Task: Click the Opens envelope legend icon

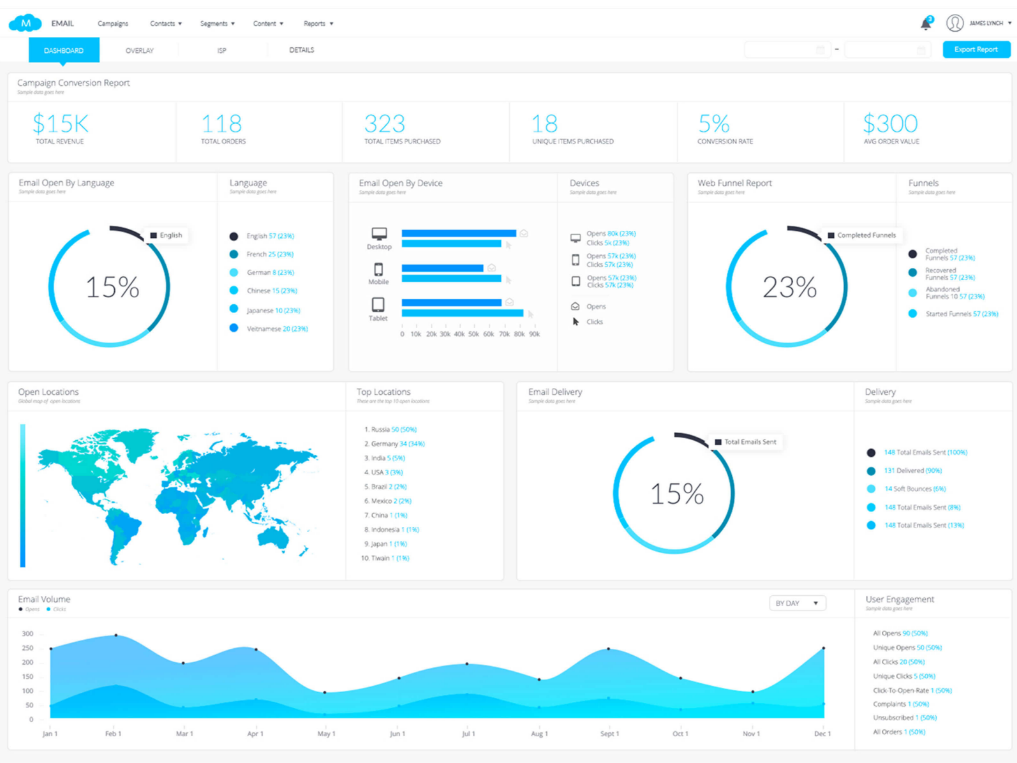Action: pos(575,307)
